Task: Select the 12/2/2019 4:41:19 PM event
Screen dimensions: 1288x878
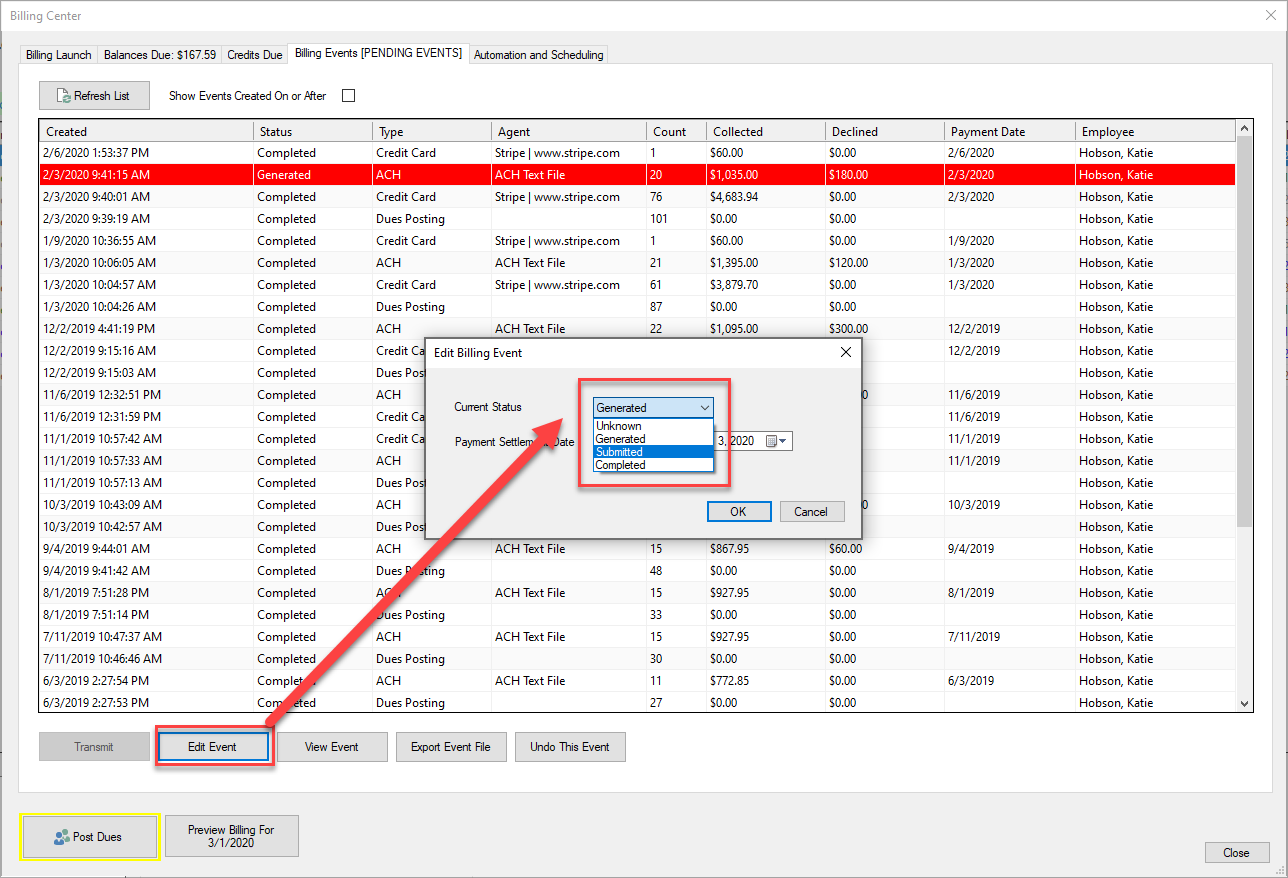Action: click(x=638, y=329)
